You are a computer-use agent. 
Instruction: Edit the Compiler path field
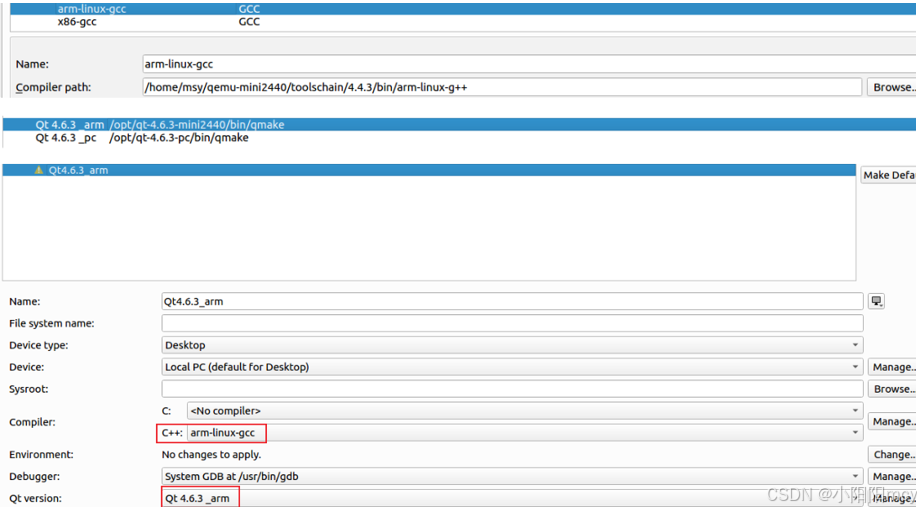[x=502, y=87]
